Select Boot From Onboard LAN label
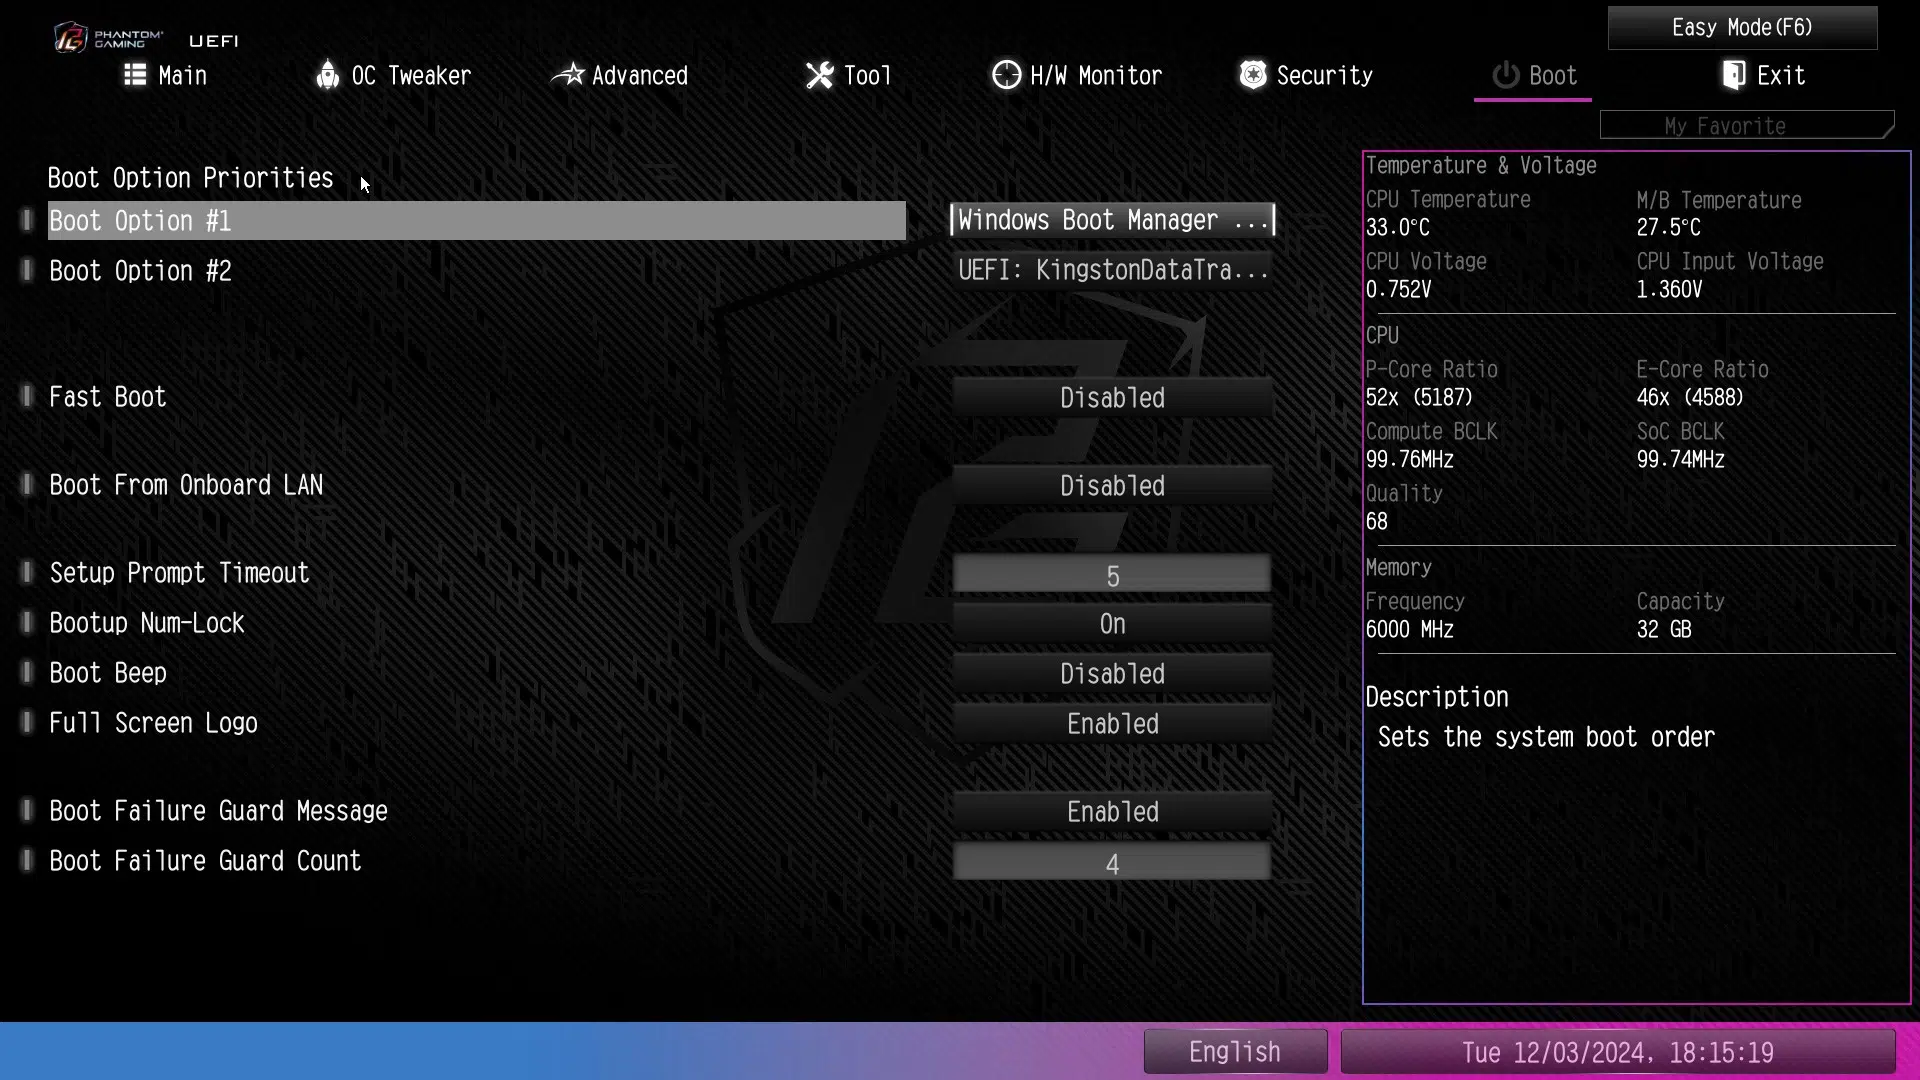This screenshot has height=1080, width=1920. click(x=186, y=485)
